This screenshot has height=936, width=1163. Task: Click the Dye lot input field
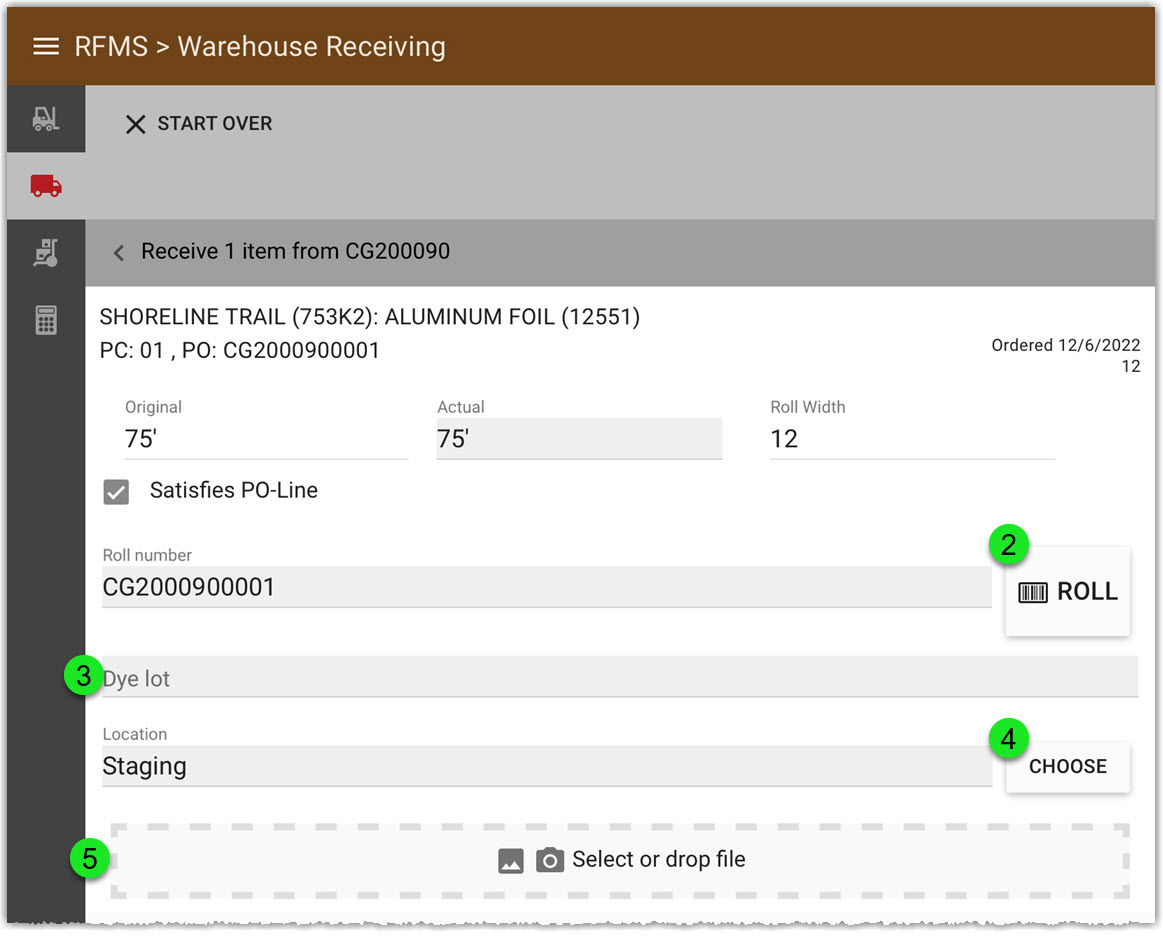click(500, 677)
